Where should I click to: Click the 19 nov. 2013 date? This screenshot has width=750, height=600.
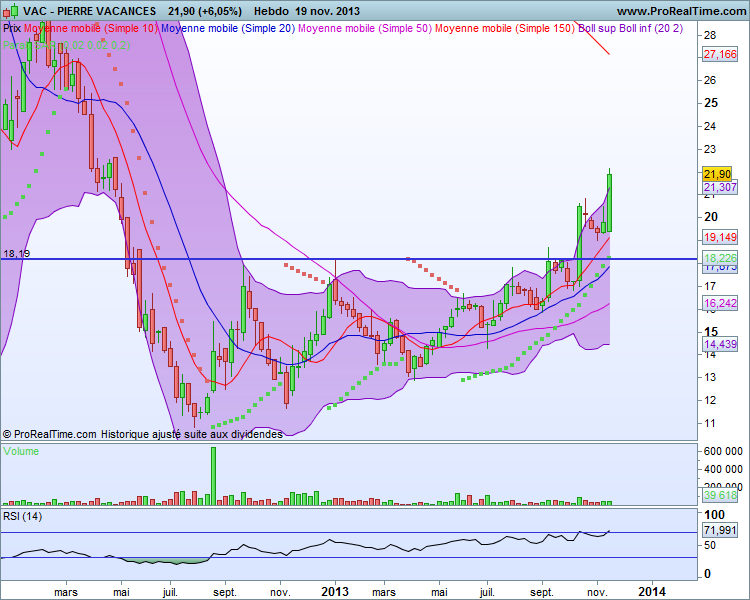click(328, 11)
